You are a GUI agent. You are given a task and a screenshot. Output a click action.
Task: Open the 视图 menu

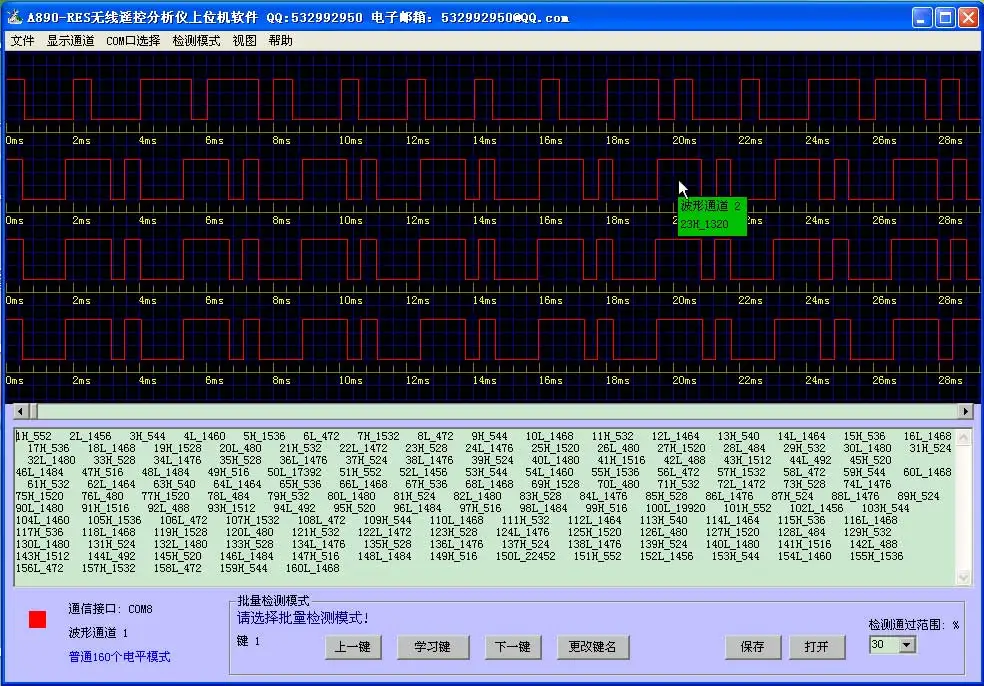point(244,41)
